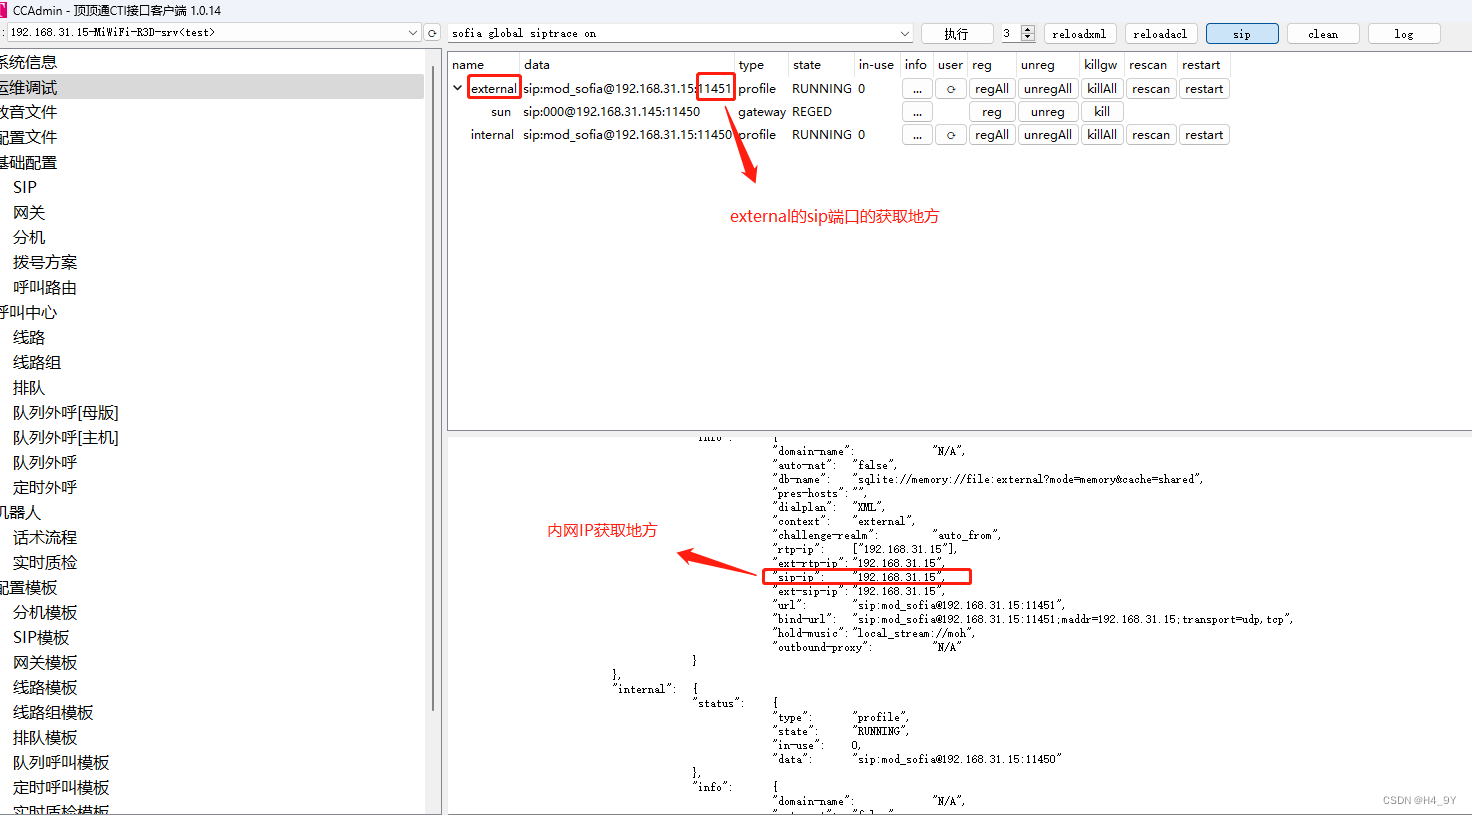The image size is (1472, 815).
Task: Click unreg on the sun gateway row
Action: click(x=1048, y=112)
